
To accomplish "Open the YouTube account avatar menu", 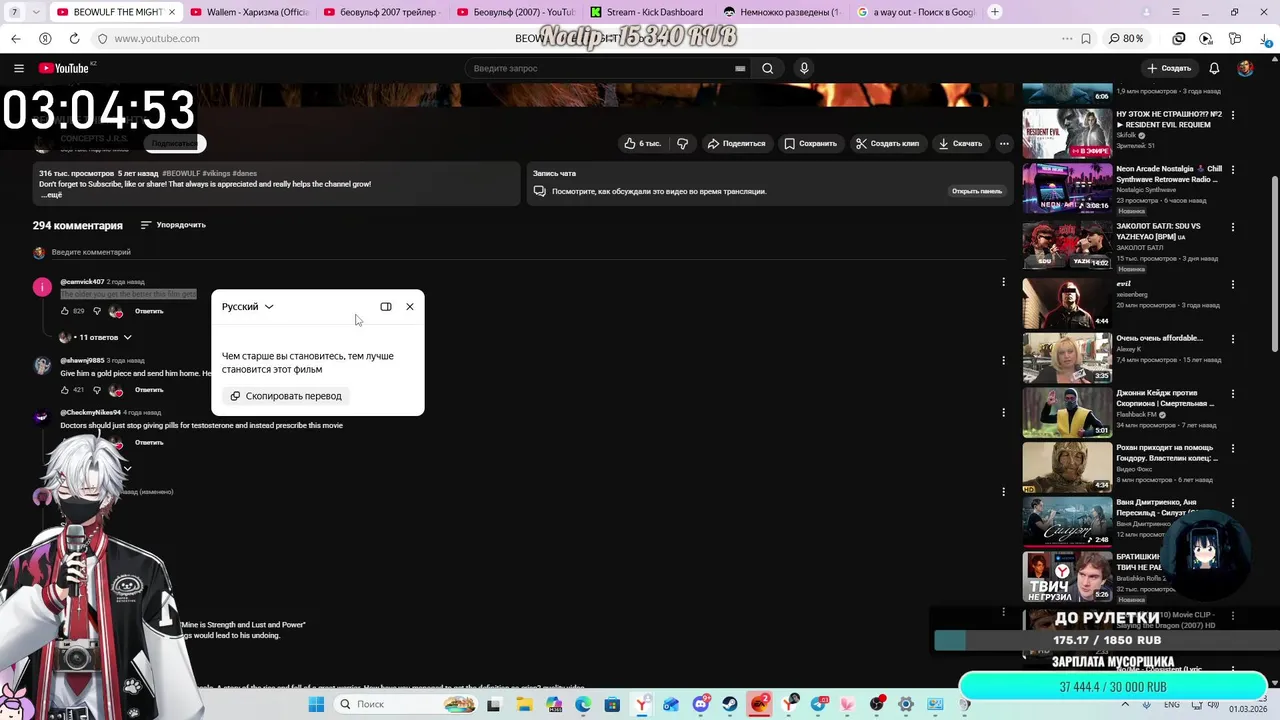I will pos(1245,68).
